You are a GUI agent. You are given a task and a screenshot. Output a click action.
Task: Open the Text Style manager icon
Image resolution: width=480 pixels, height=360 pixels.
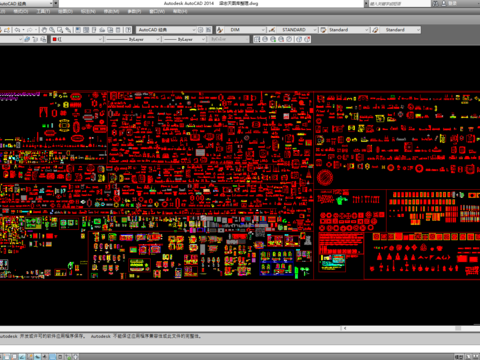click(x=220, y=30)
